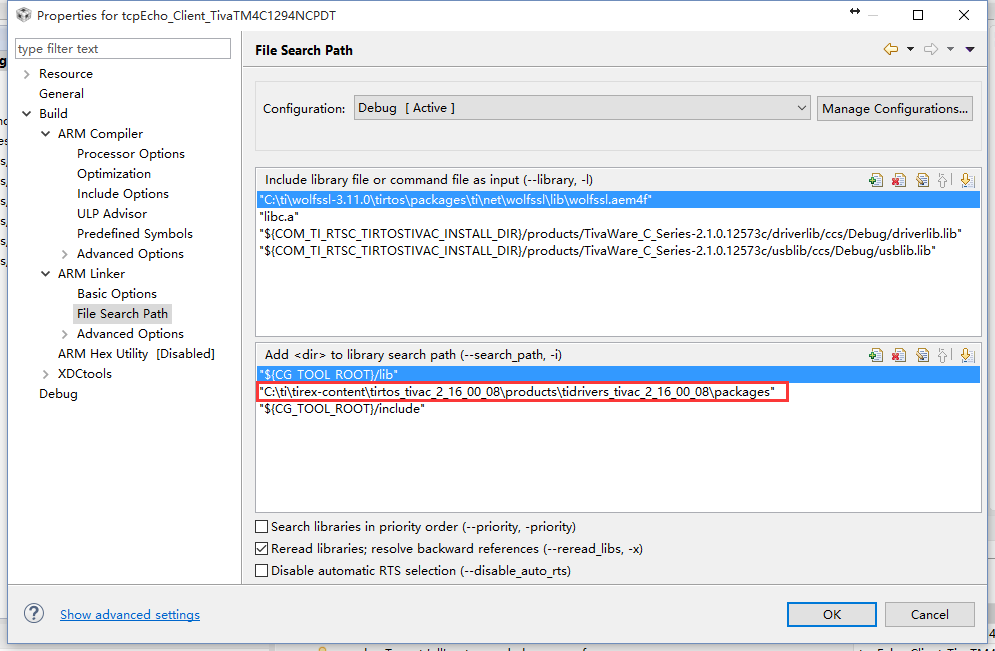Select the "libc.a" library entry

point(618,217)
